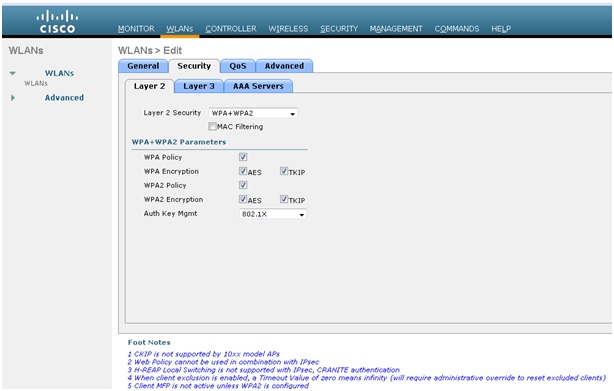614x391 pixels.
Task: Toggle WPA Encryption TKIP checkbox
Action: click(284, 171)
